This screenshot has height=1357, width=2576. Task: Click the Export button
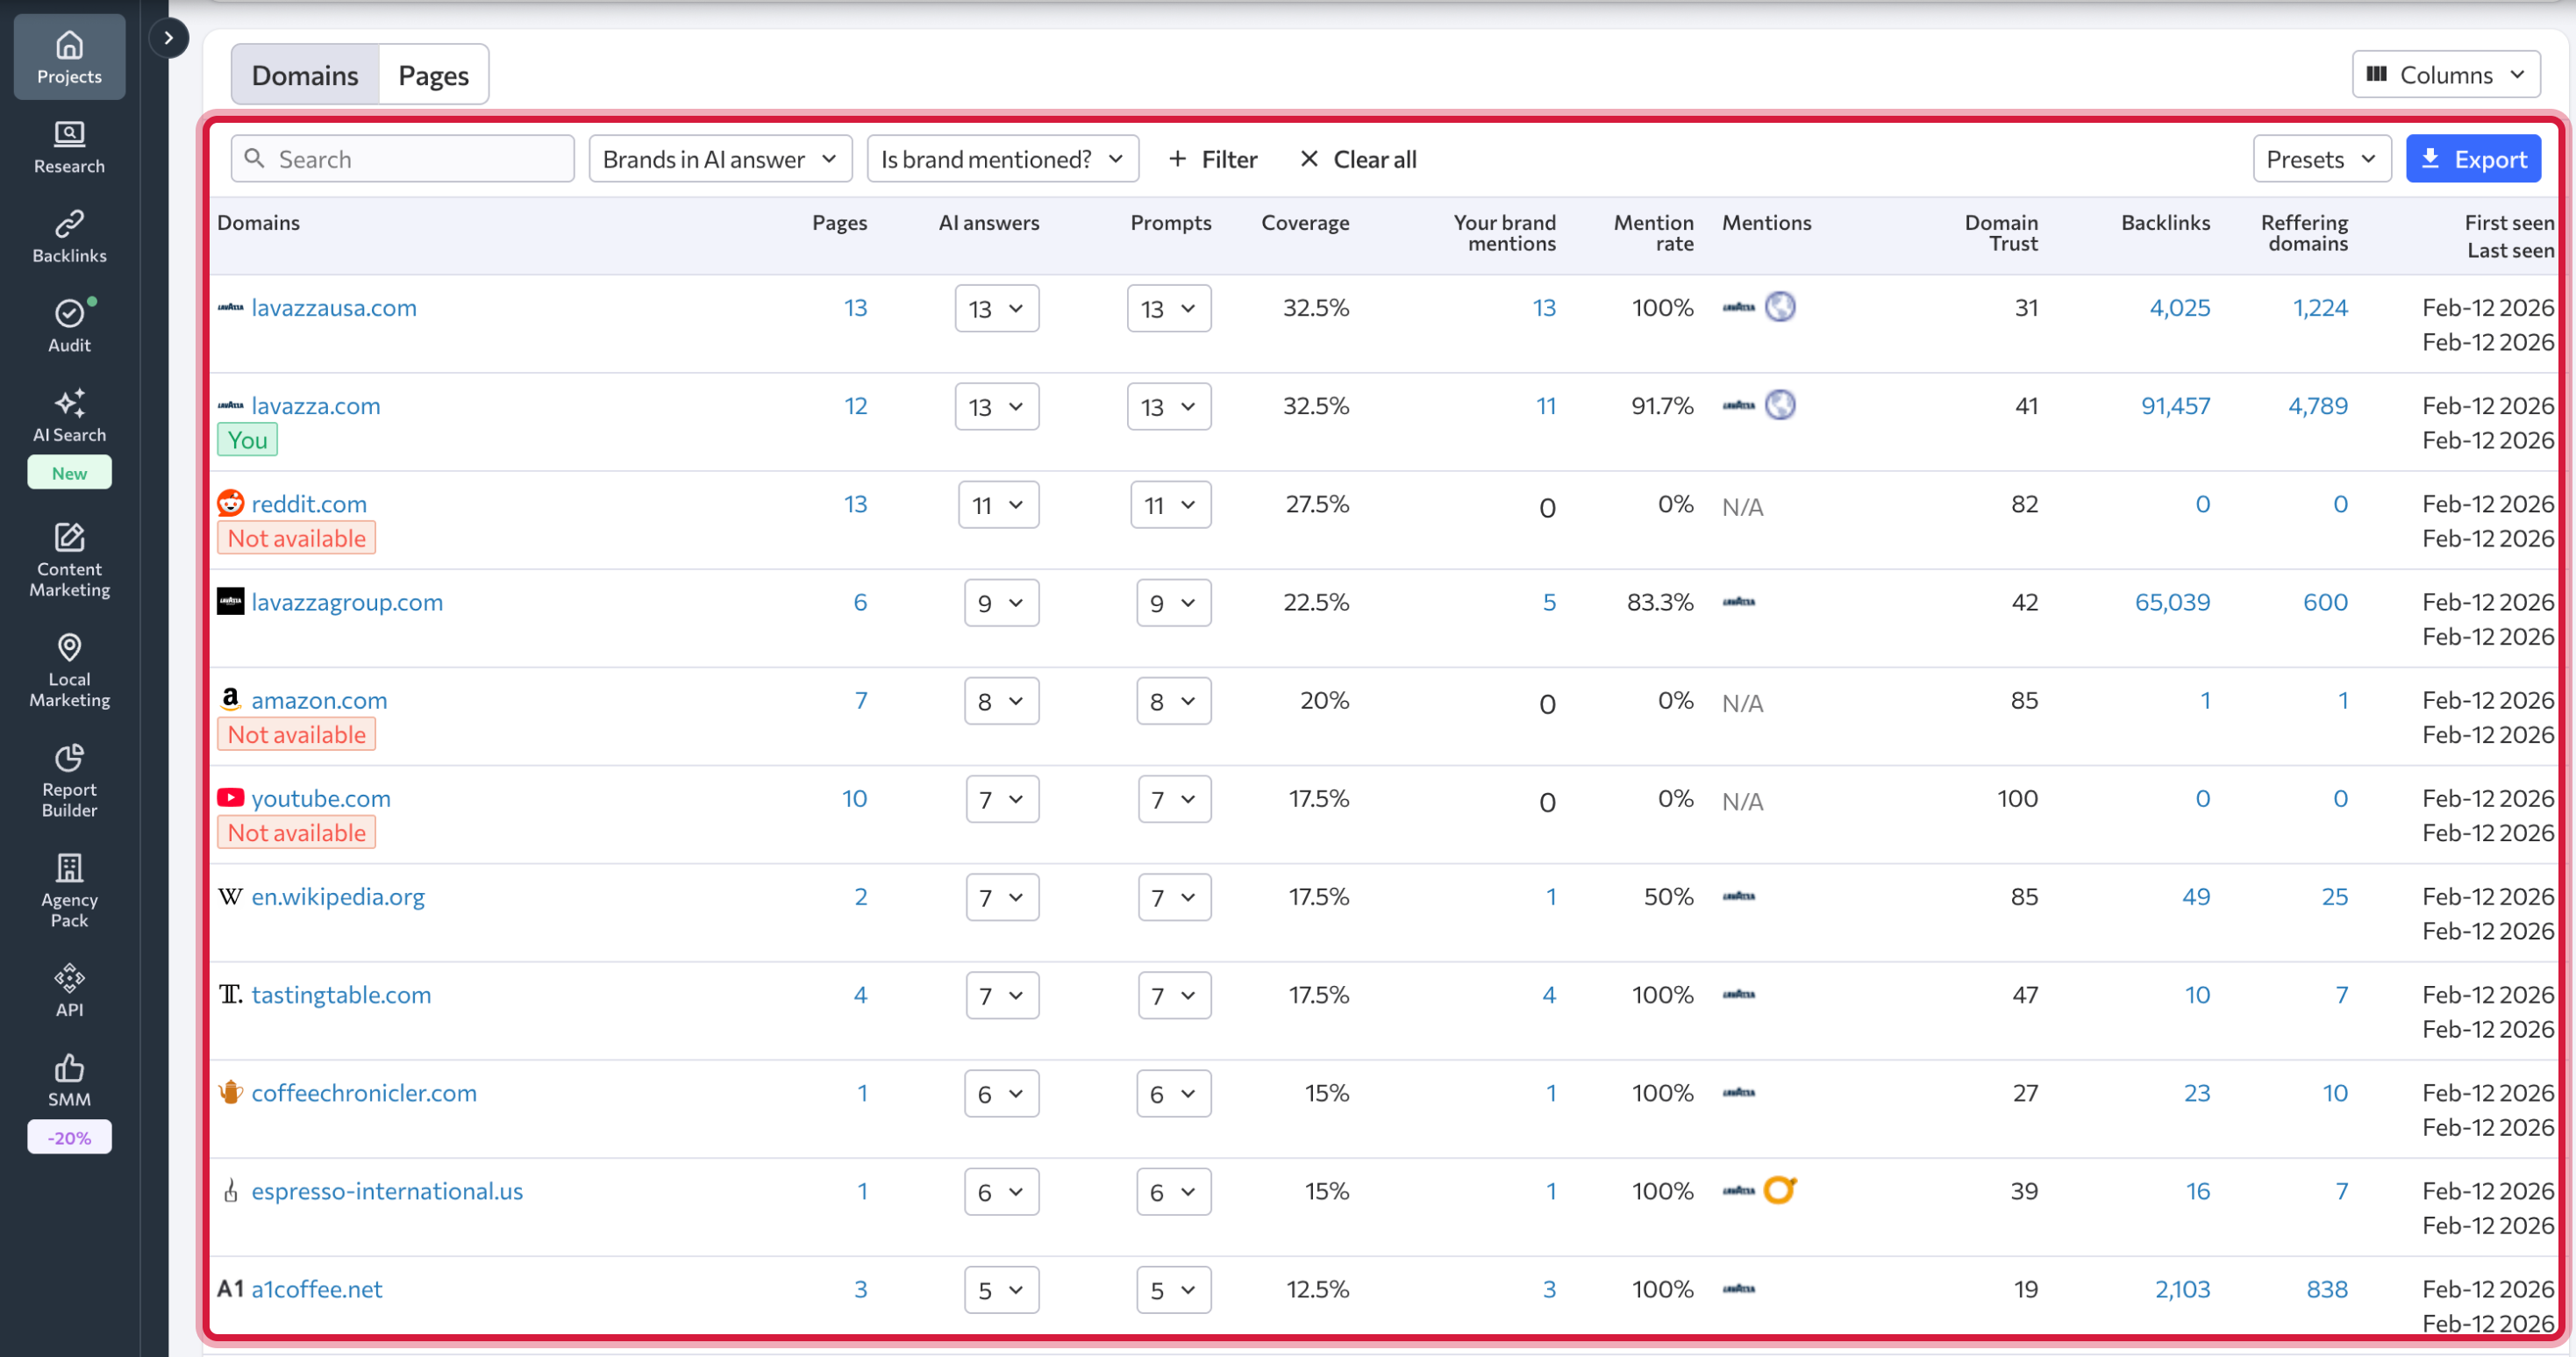coord(2472,159)
